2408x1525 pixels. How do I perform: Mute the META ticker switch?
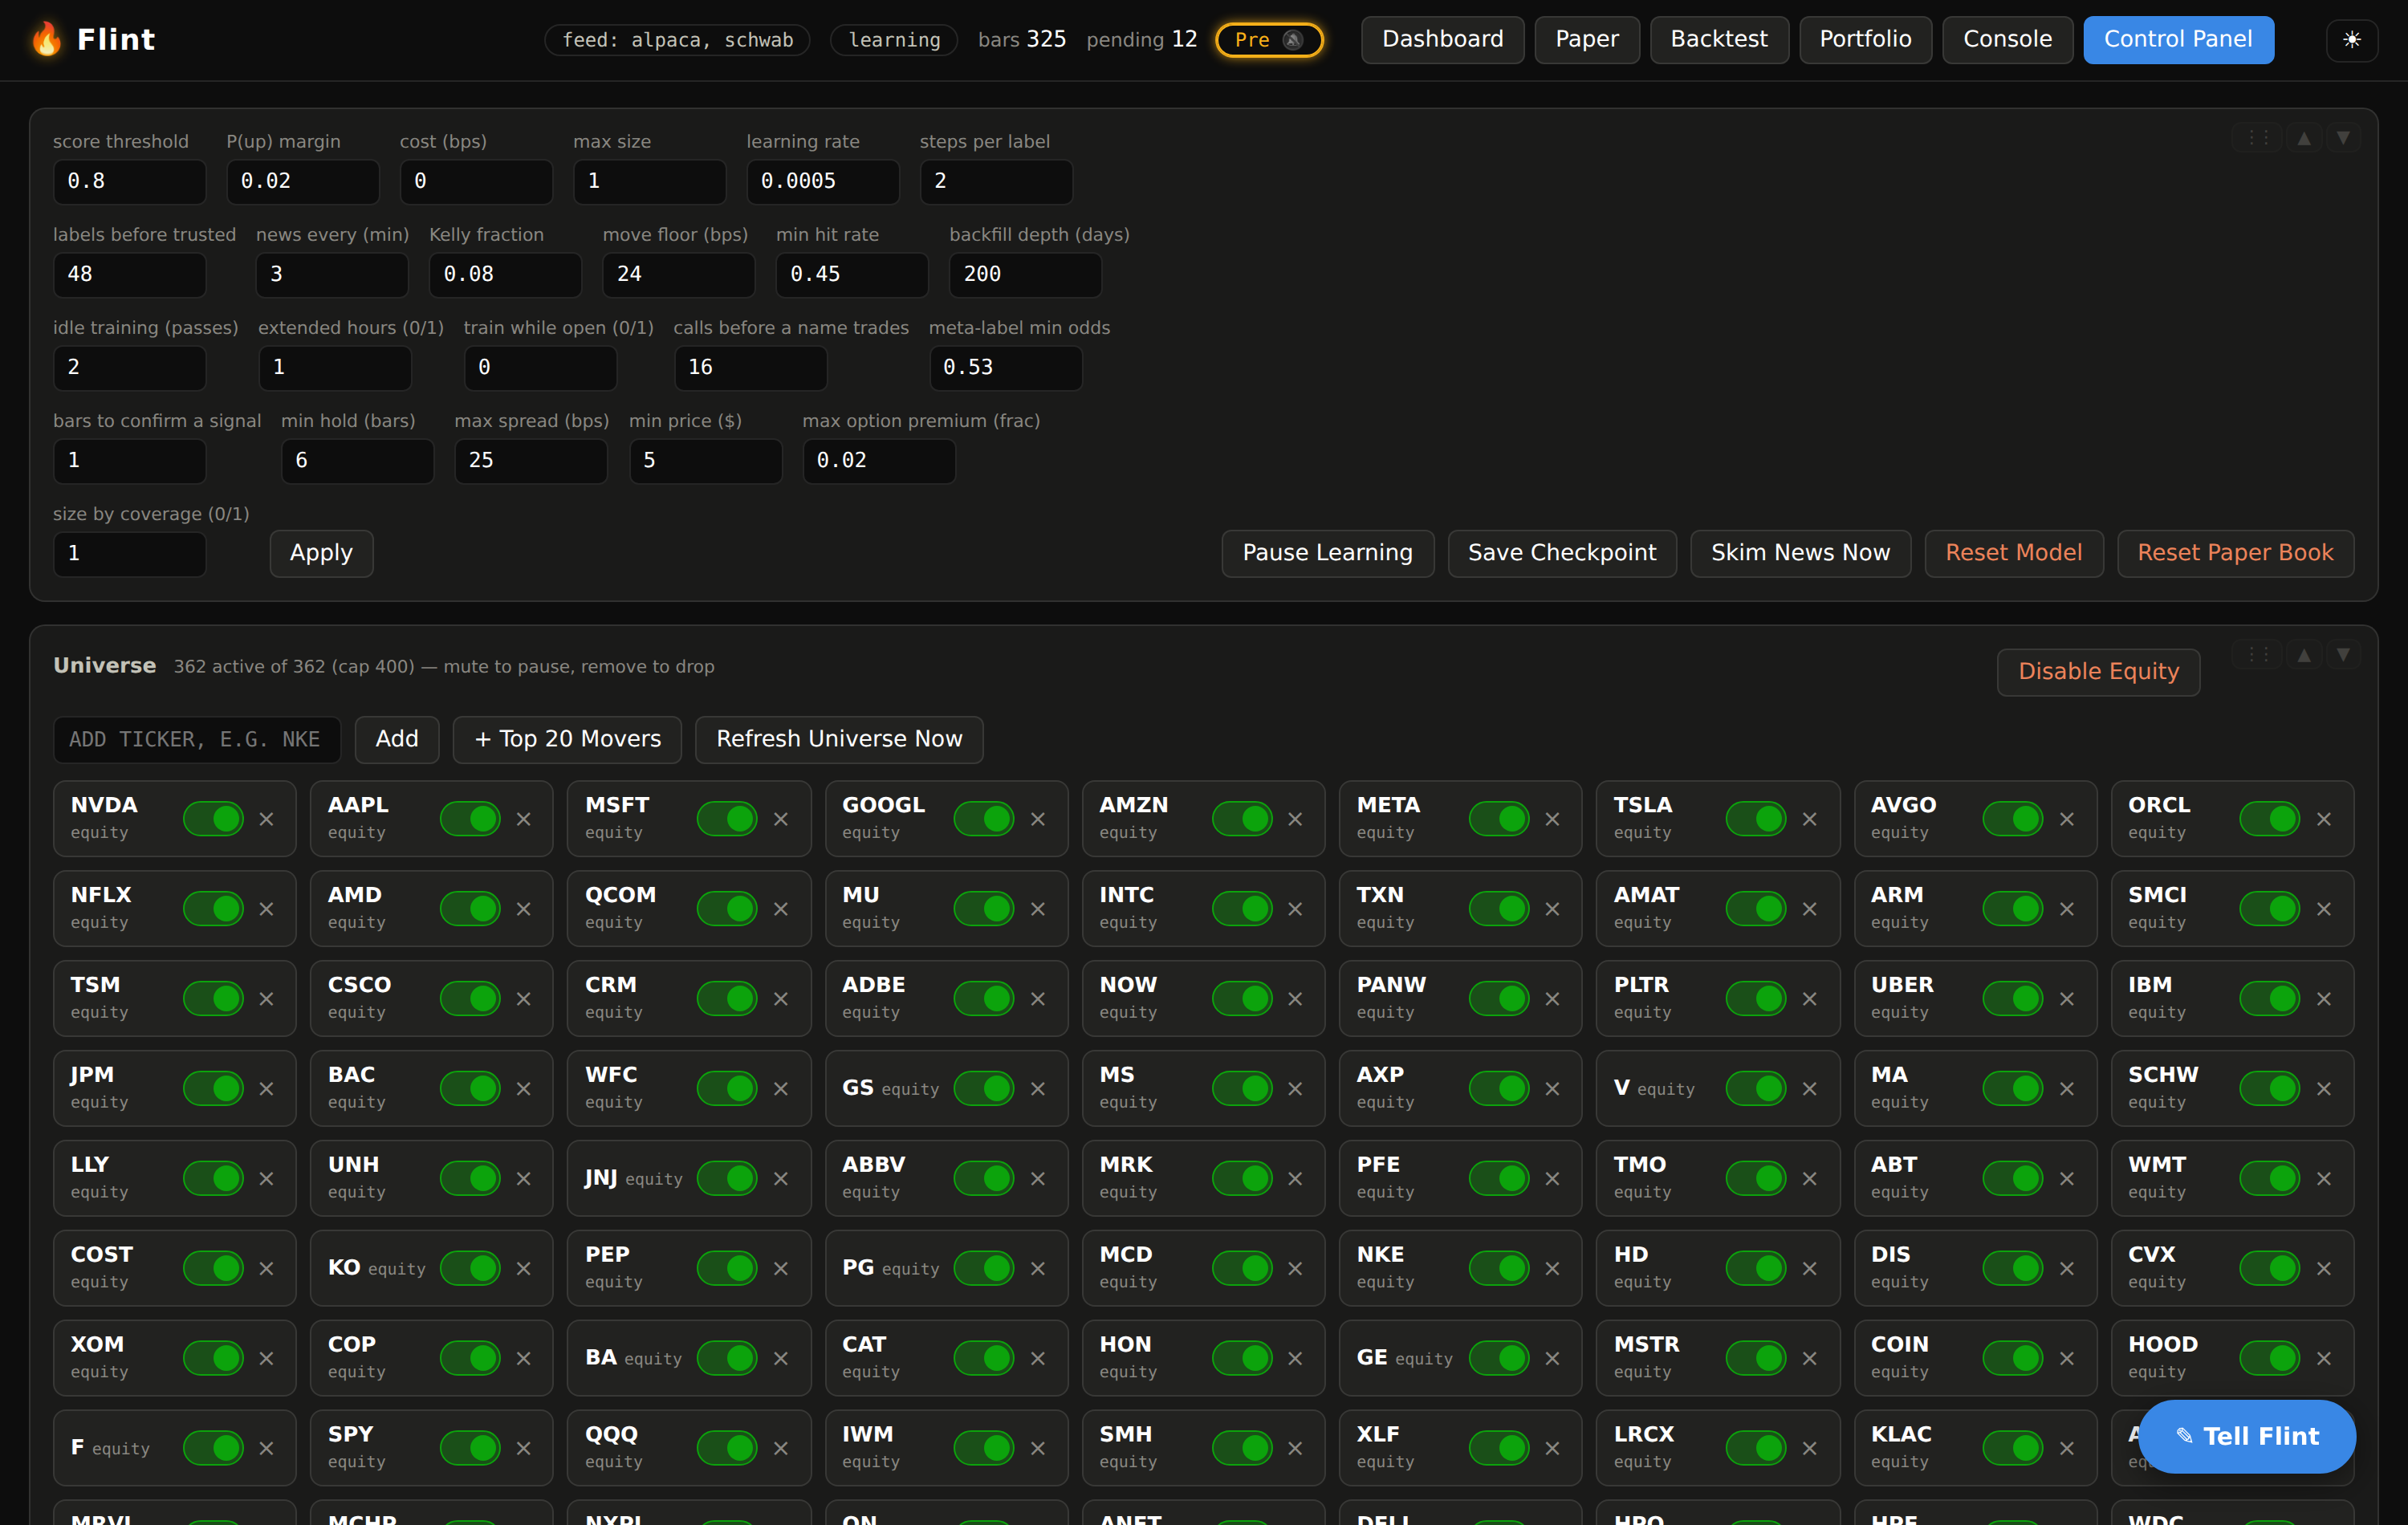1499,819
